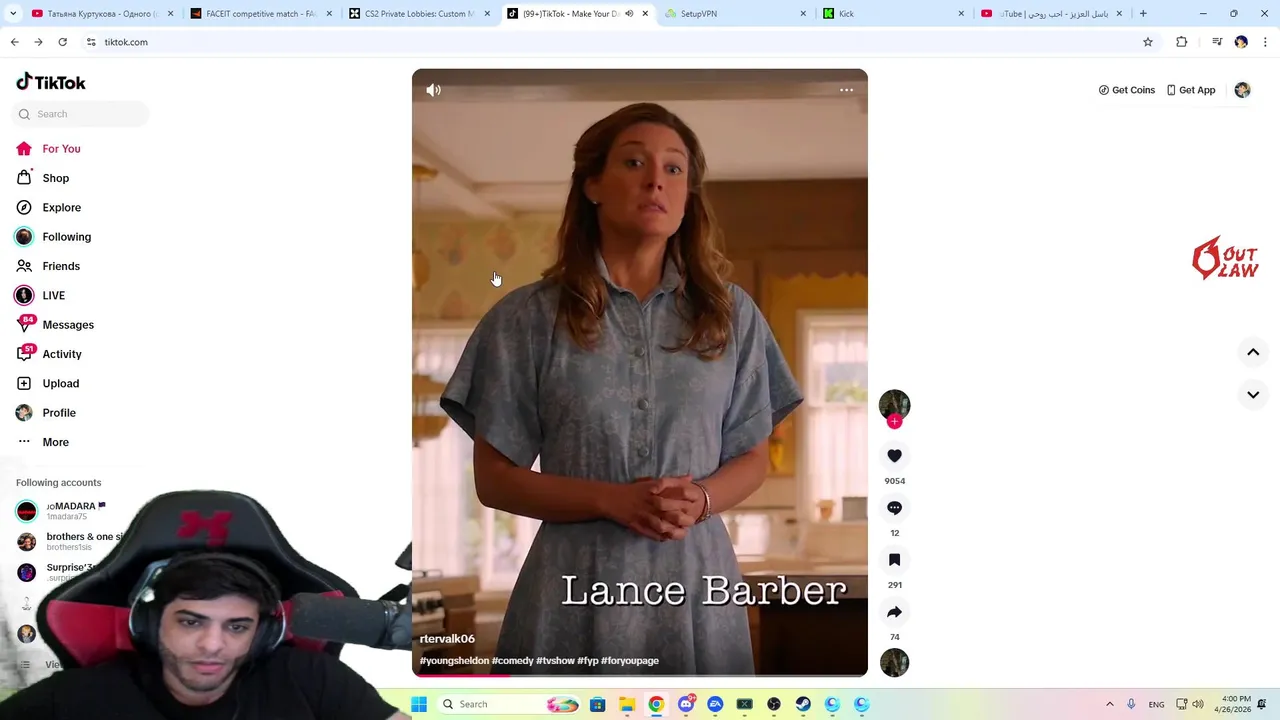Click the taskbar Search box
The height and width of the screenshot is (720, 1280).
(511, 704)
